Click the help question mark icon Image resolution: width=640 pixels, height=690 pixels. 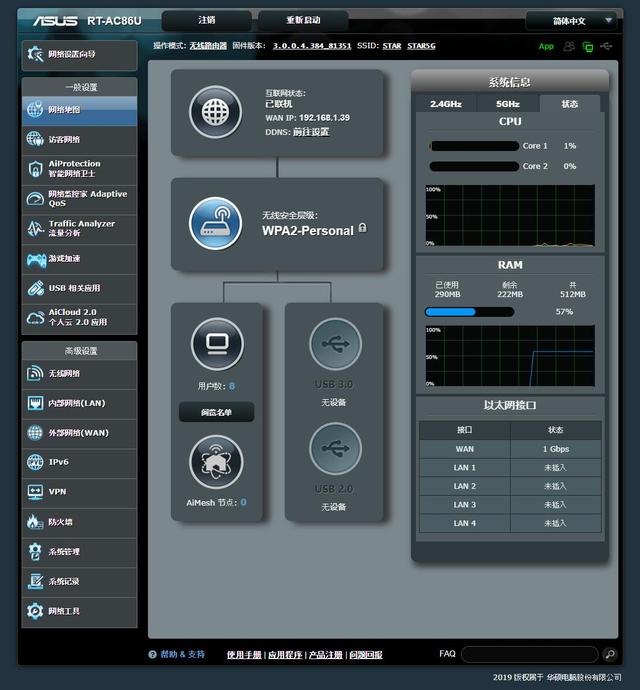coord(152,654)
